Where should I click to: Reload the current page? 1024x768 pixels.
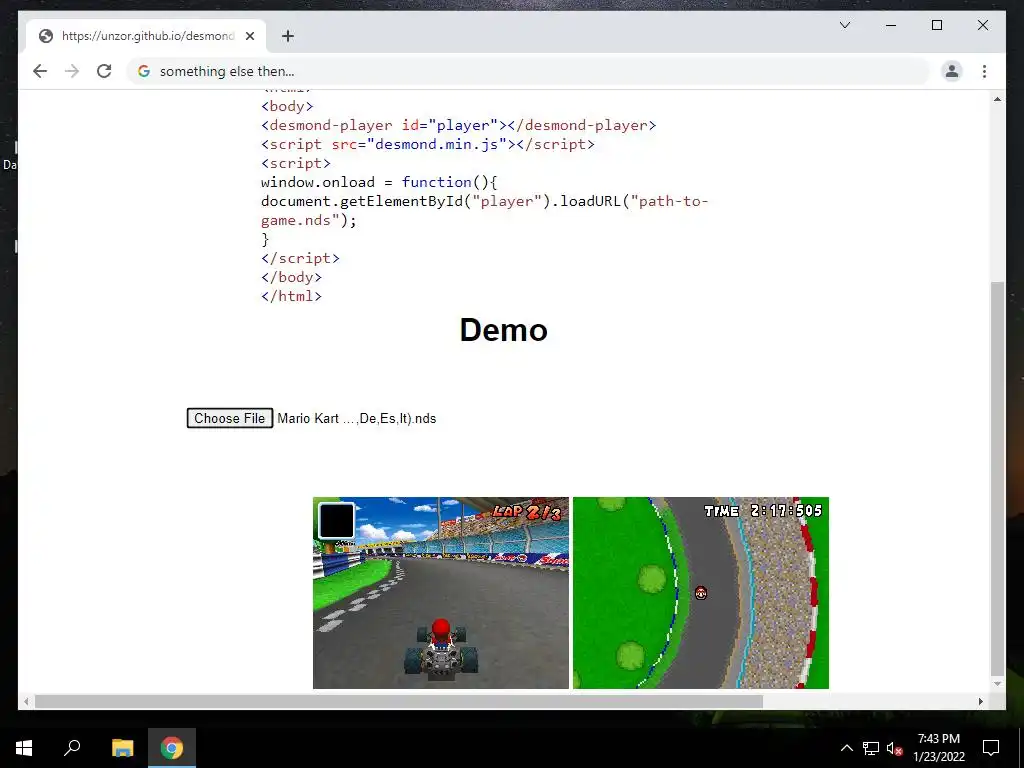tap(104, 71)
